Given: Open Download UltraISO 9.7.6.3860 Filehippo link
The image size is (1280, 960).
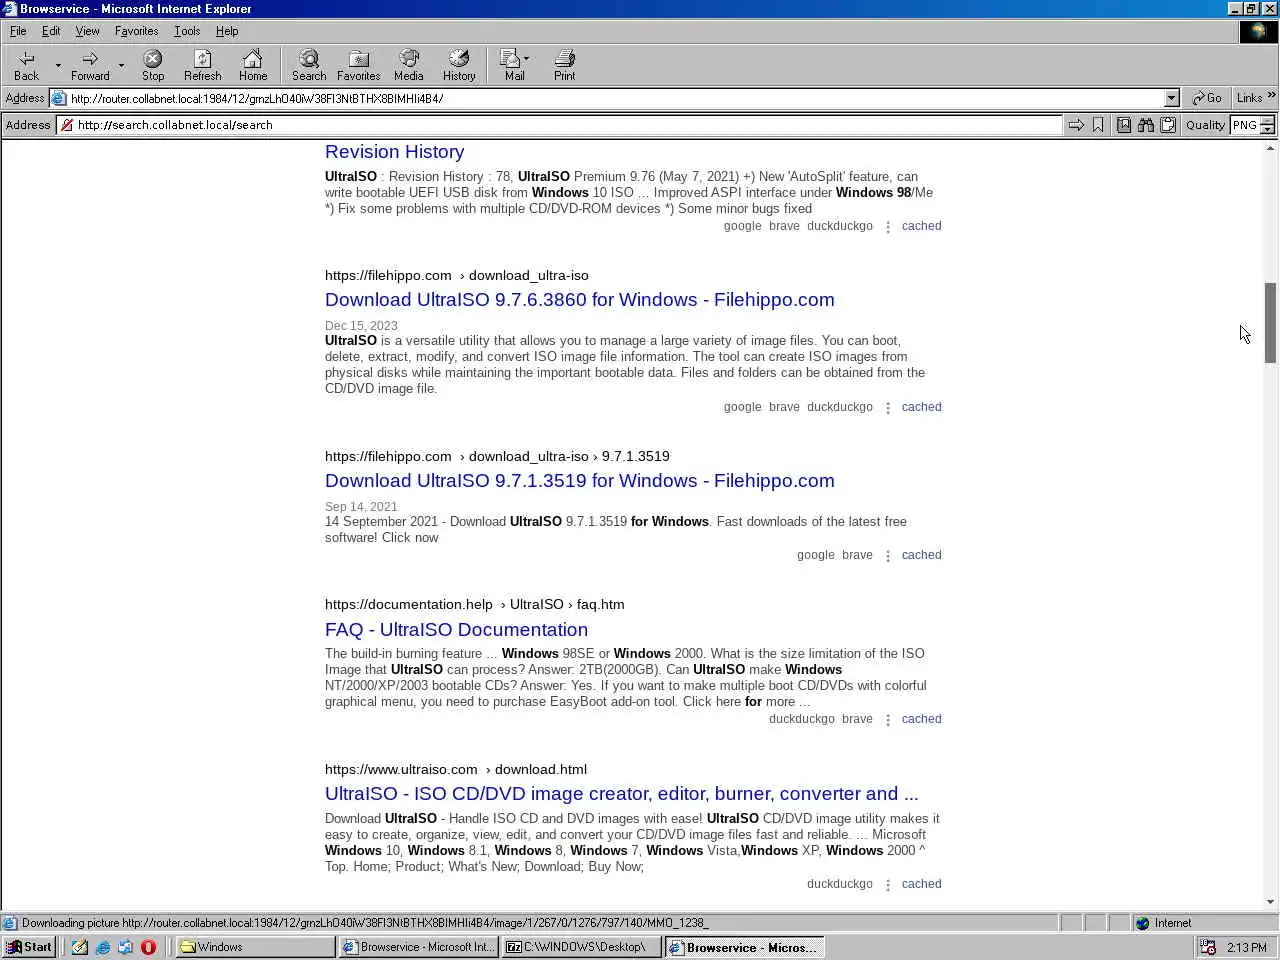Looking at the screenshot, I should point(579,300).
